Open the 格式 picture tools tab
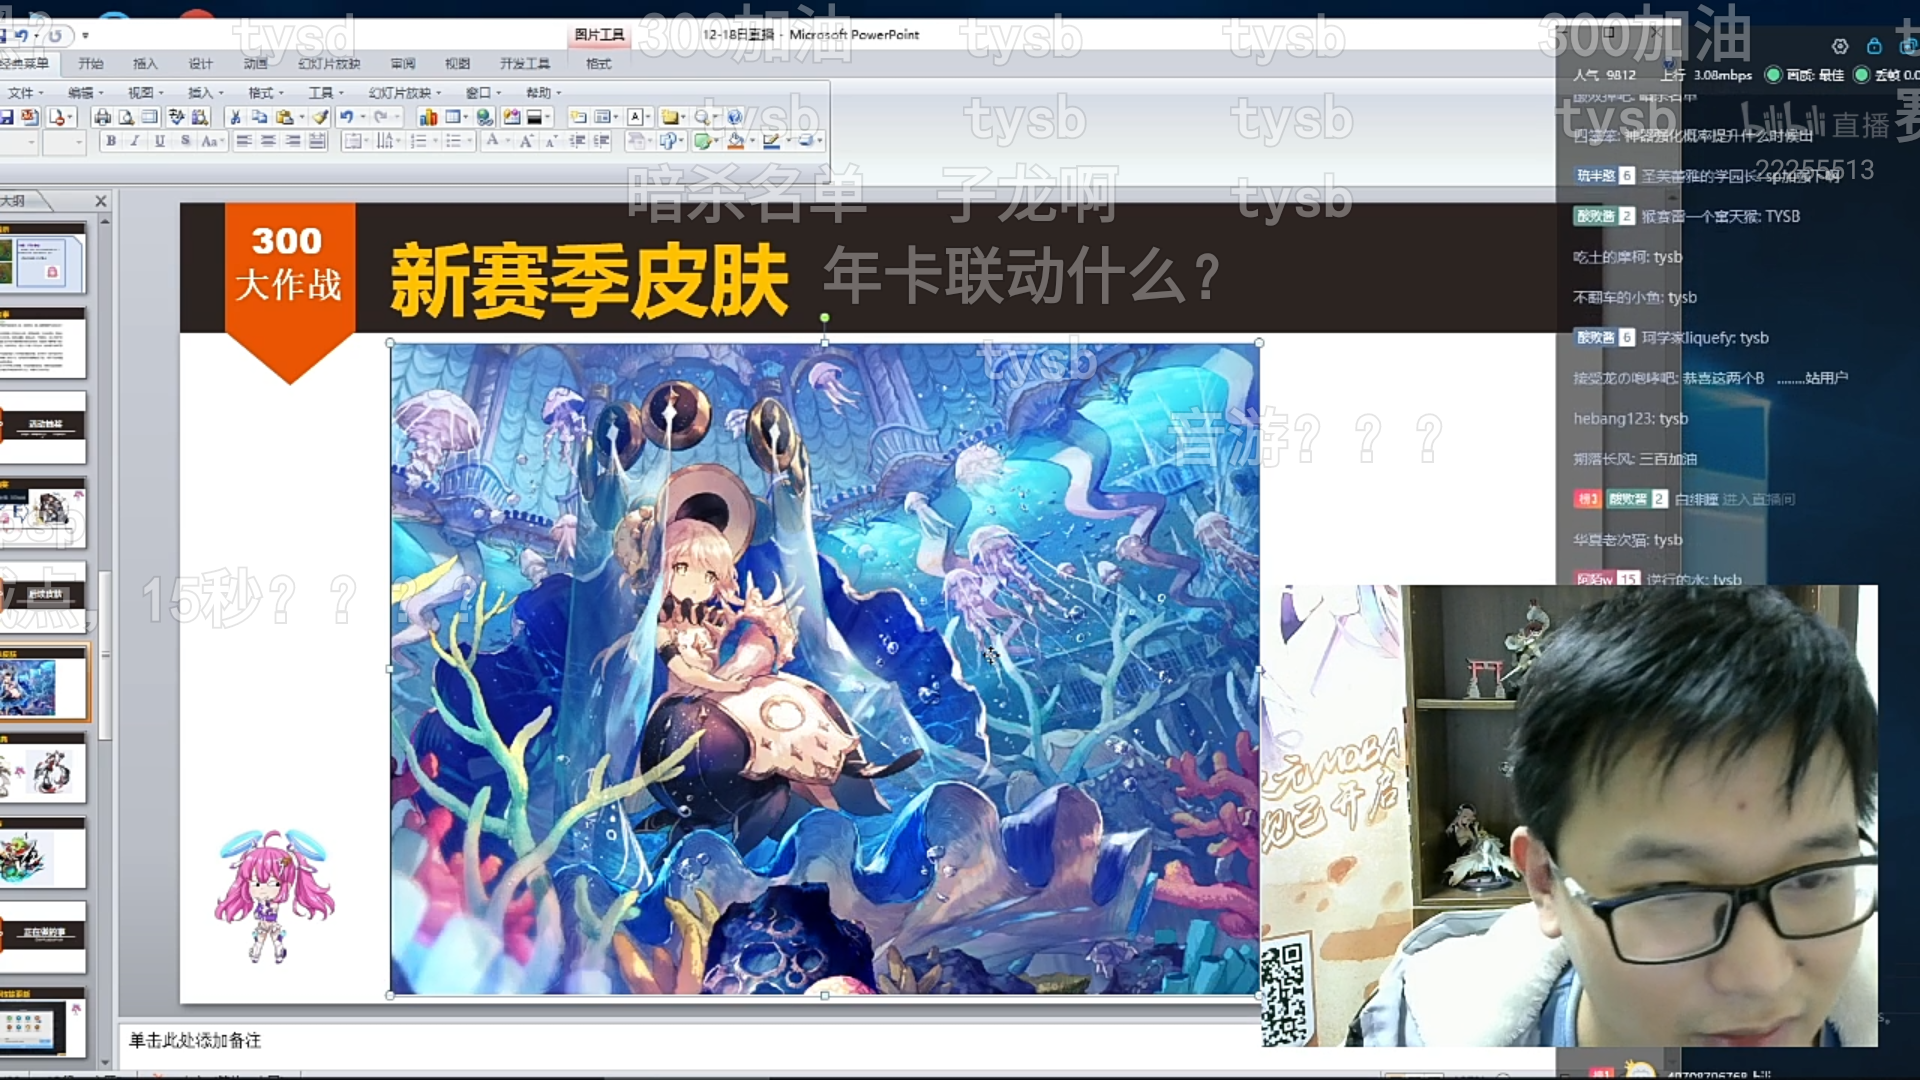 [598, 64]
